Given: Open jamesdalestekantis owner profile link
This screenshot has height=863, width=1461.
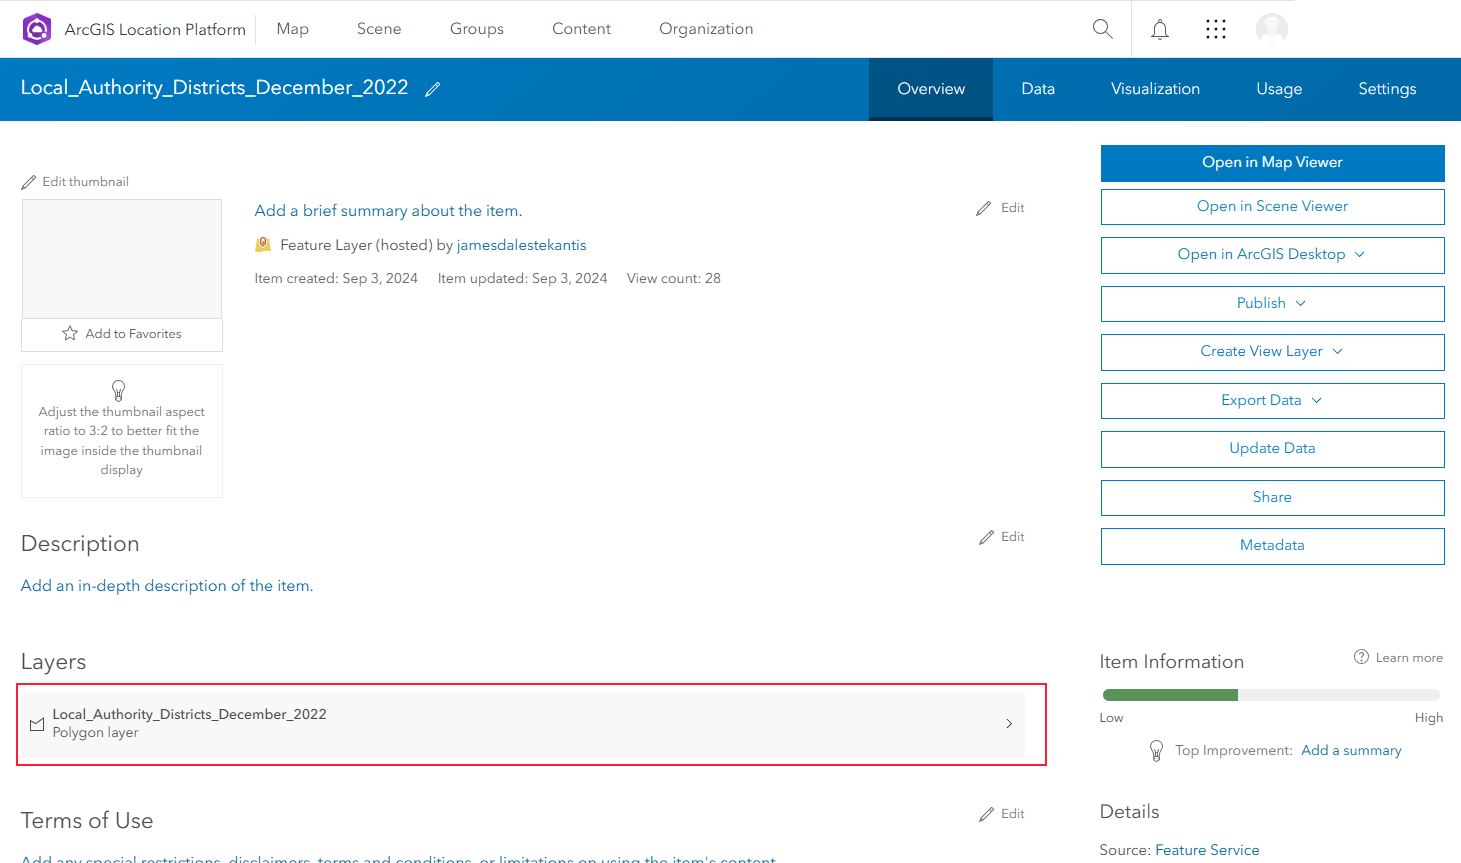Looking at the screenshot, I should click(521, 245).
